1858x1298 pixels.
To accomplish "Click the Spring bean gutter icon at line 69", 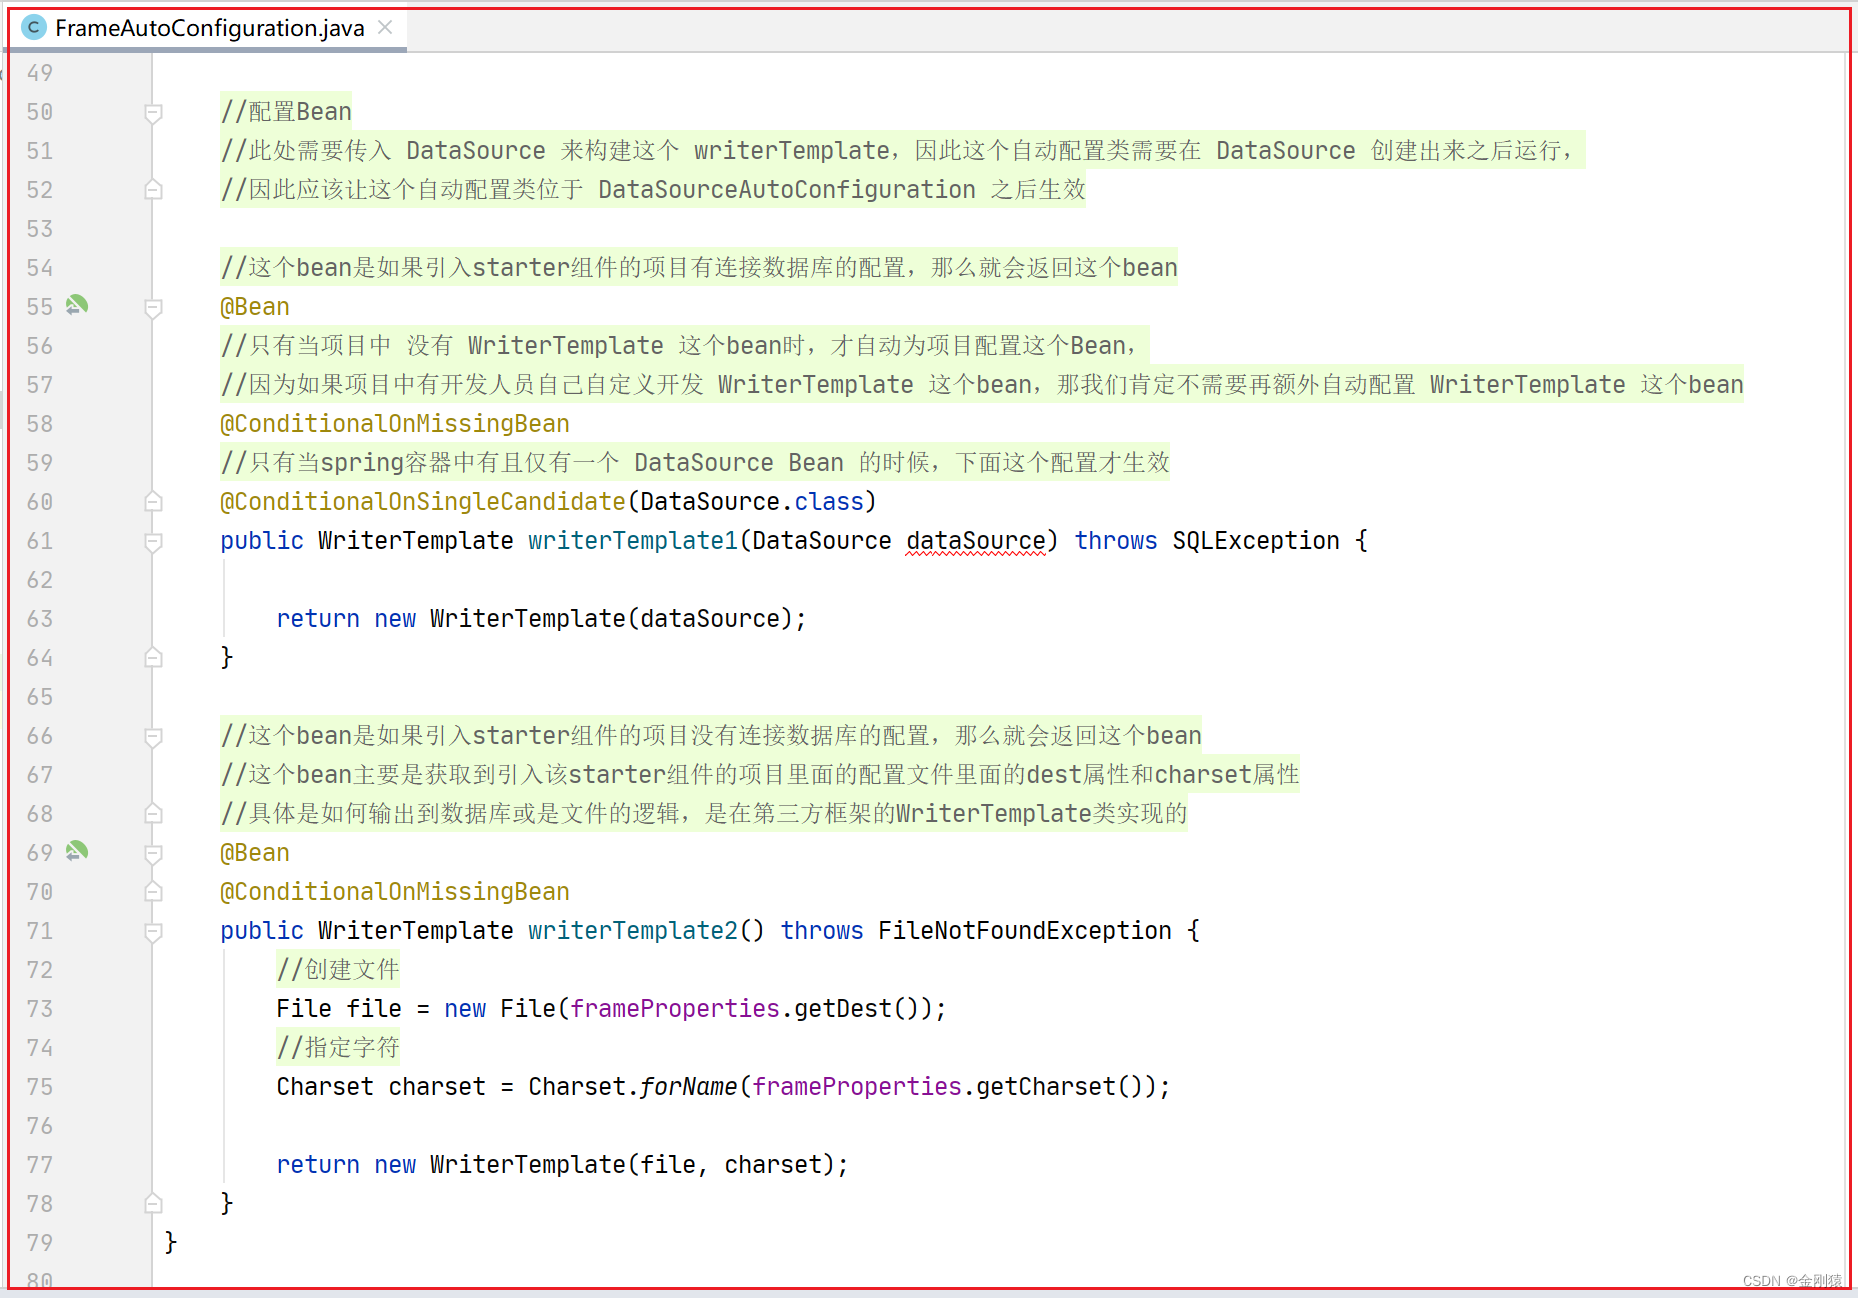I will (77, 851).
